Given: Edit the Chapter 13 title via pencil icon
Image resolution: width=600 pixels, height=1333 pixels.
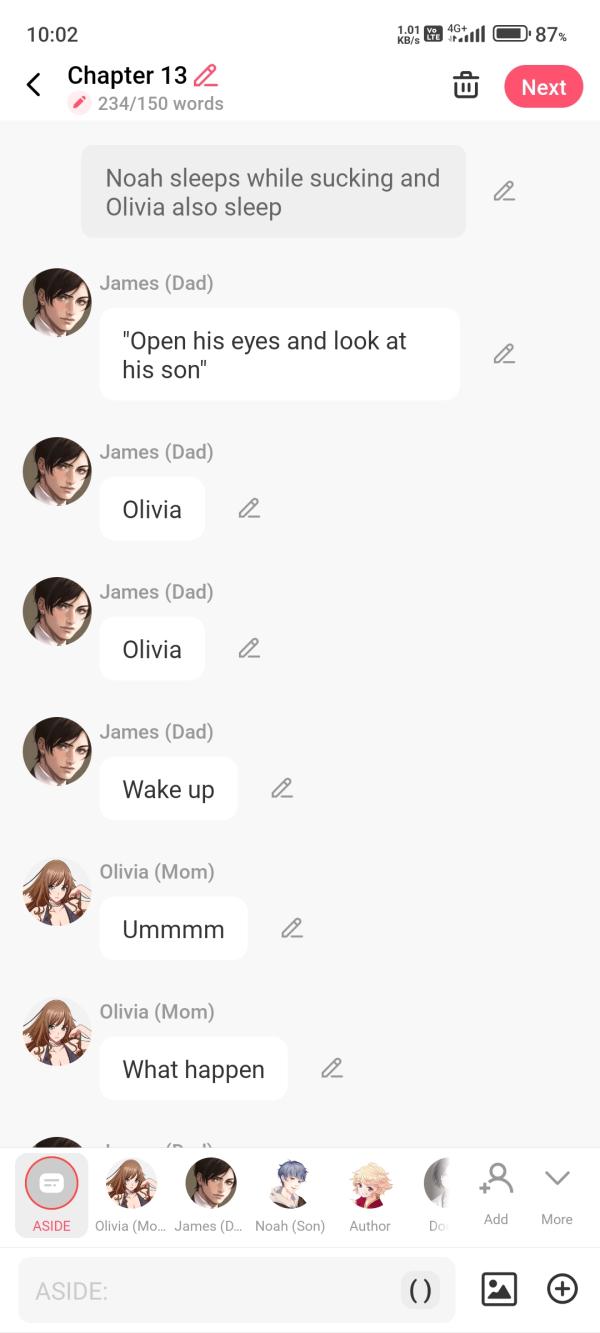Looking at the screenshot, I should coord(208,75).
